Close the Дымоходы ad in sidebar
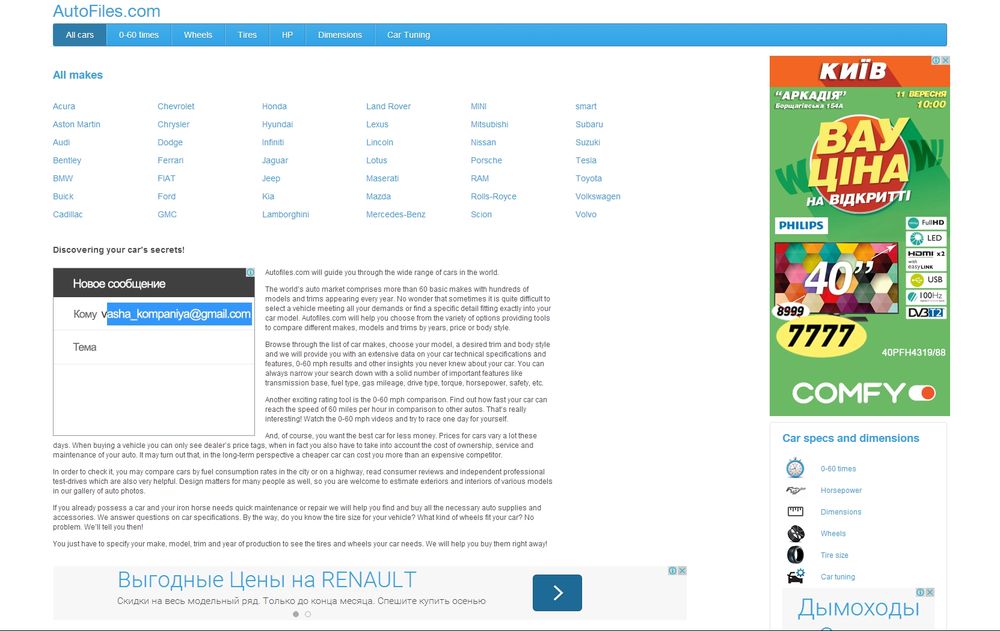 tap(930, 593)
